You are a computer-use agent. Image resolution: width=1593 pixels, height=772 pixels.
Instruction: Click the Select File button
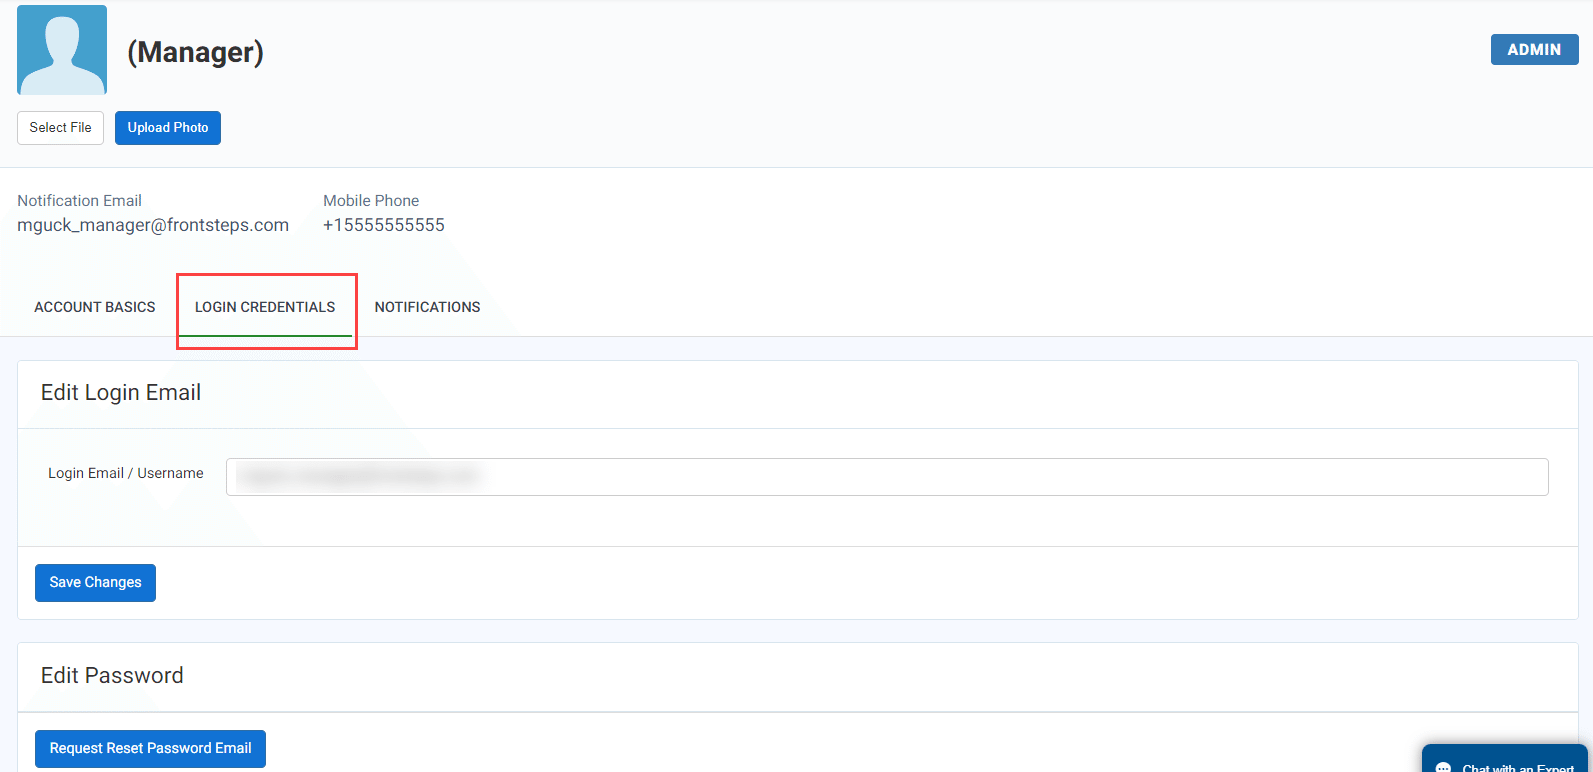60,128
